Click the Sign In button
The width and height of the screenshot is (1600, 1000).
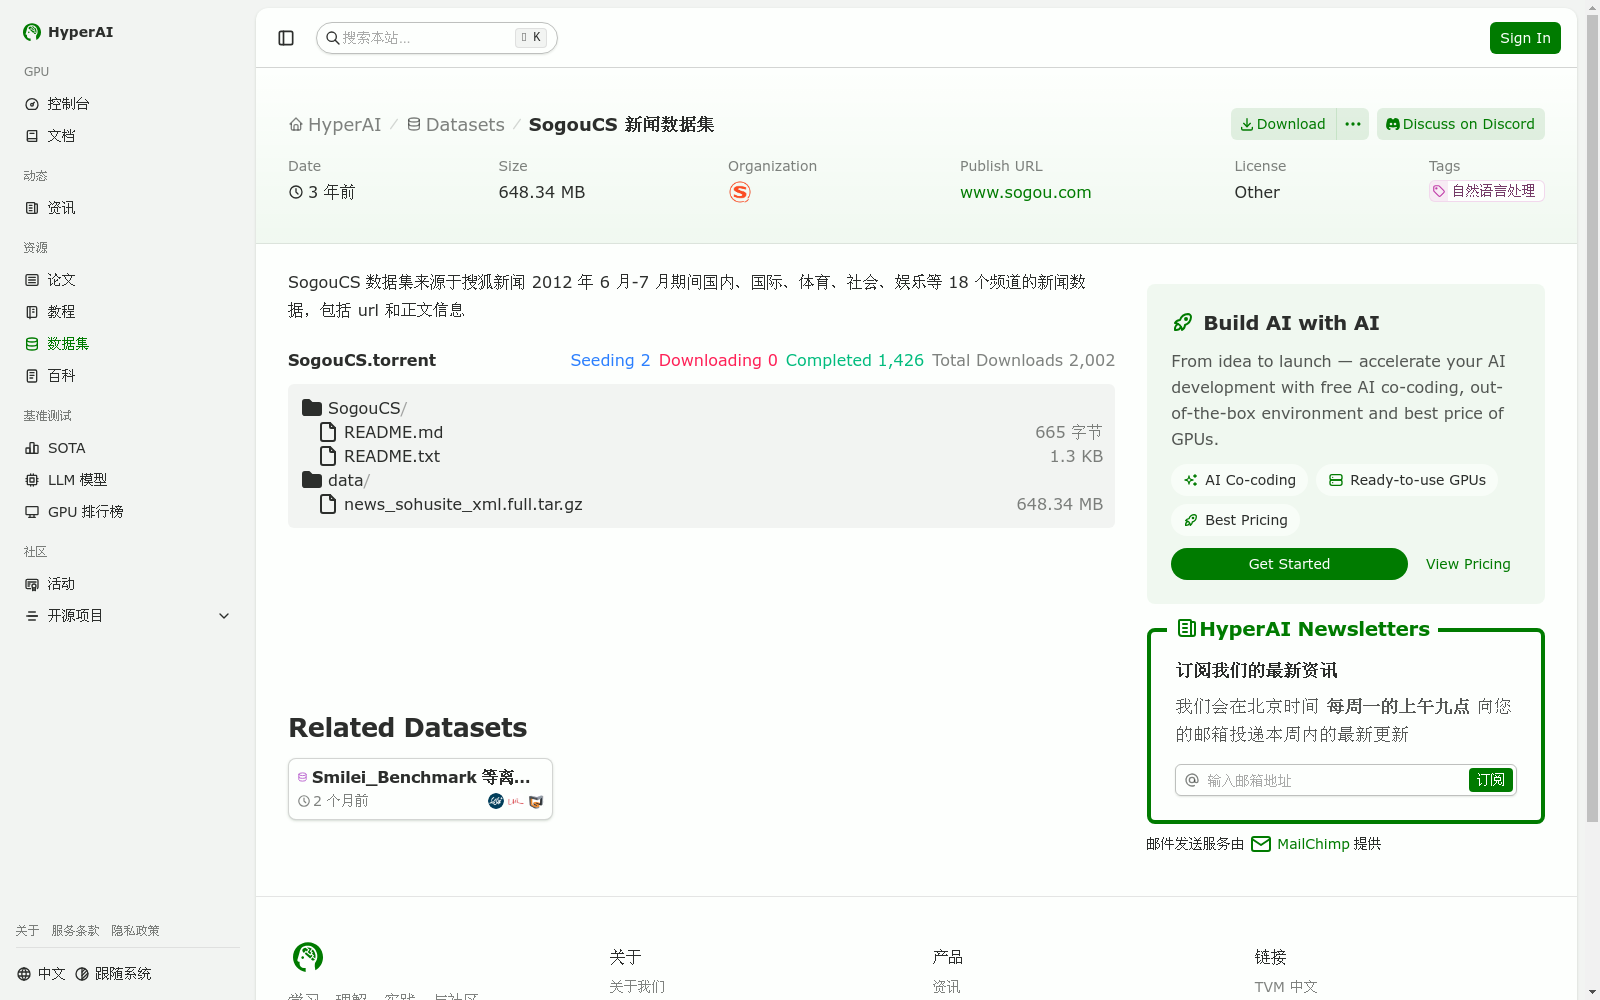[x=1525, y=38]
